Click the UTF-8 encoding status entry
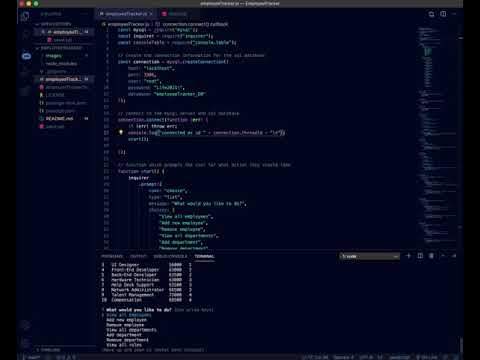The image size is (480, 360). tap(366, 357)
